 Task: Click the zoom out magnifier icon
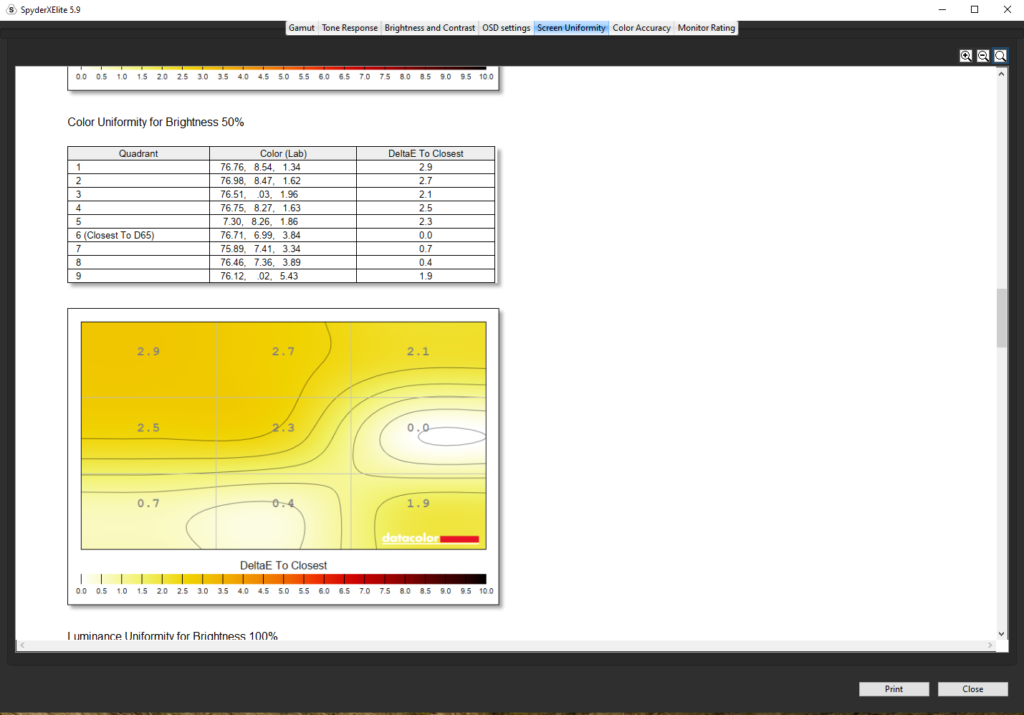[x=983, y=56]
